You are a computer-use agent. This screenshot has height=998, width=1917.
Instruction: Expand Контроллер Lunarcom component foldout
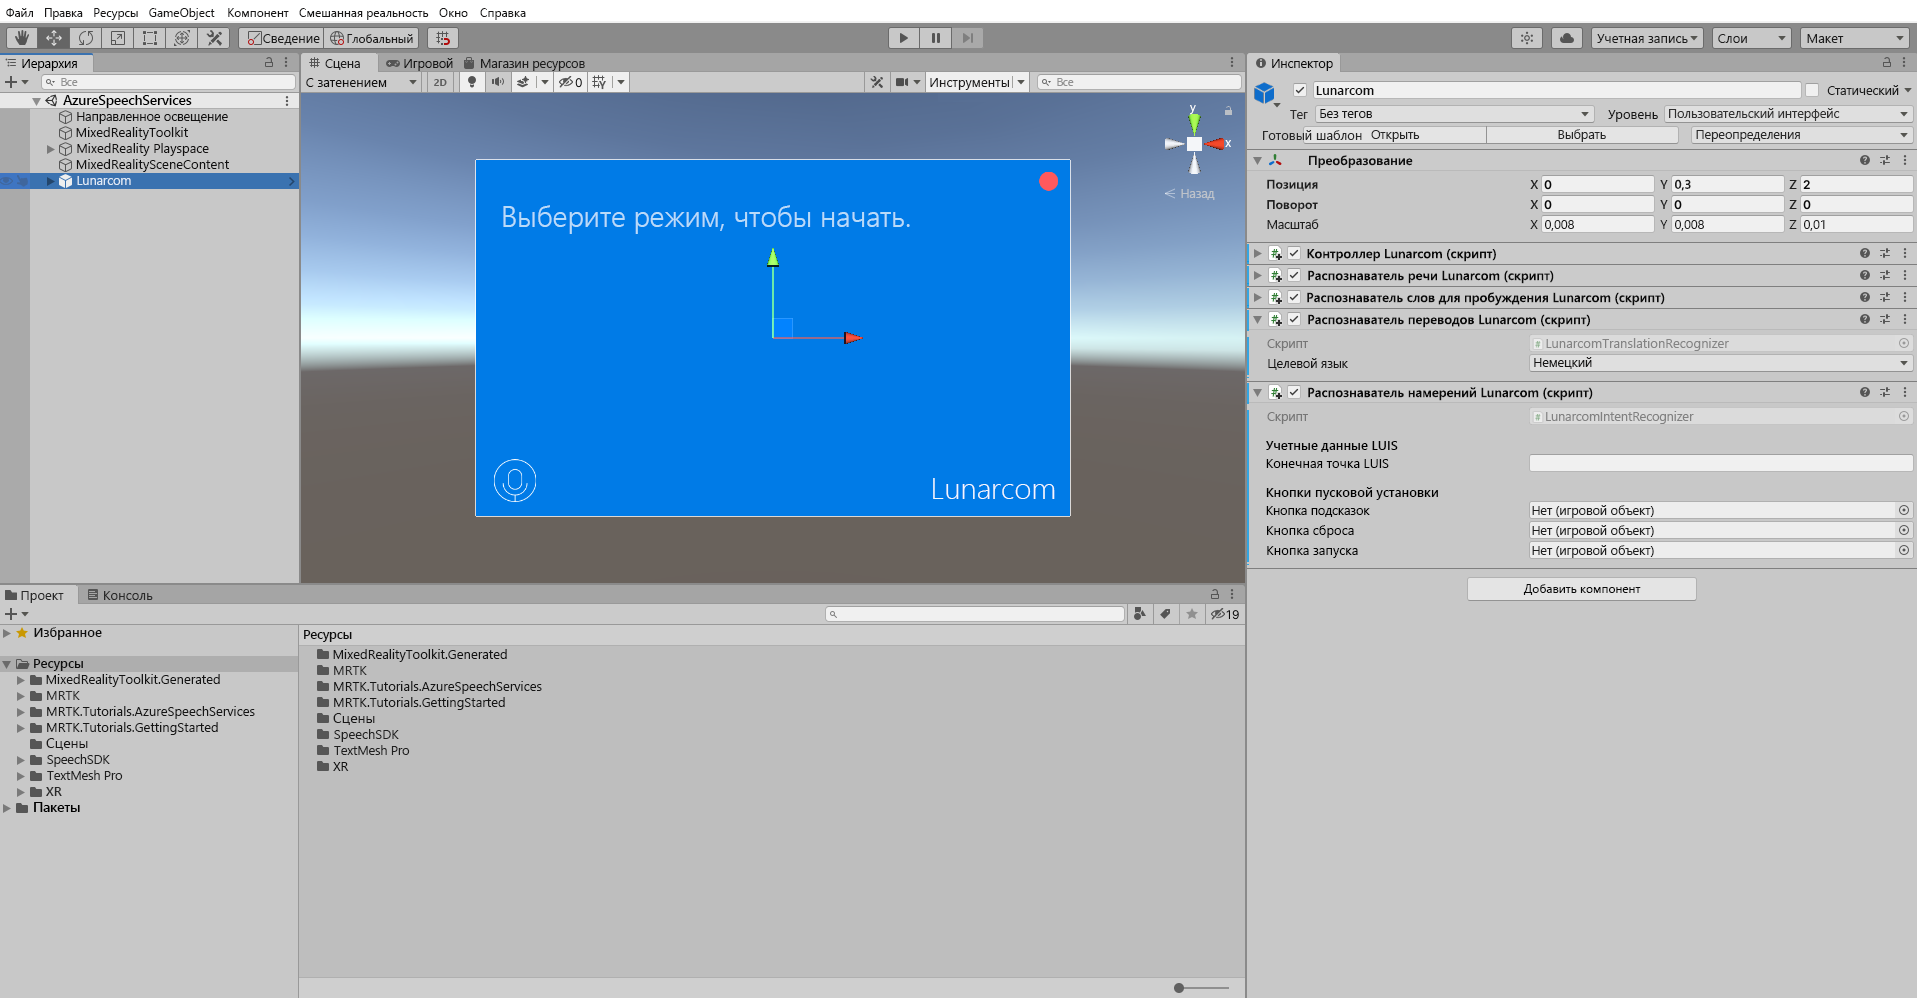pyautogui.click(x=1258, y=254)
